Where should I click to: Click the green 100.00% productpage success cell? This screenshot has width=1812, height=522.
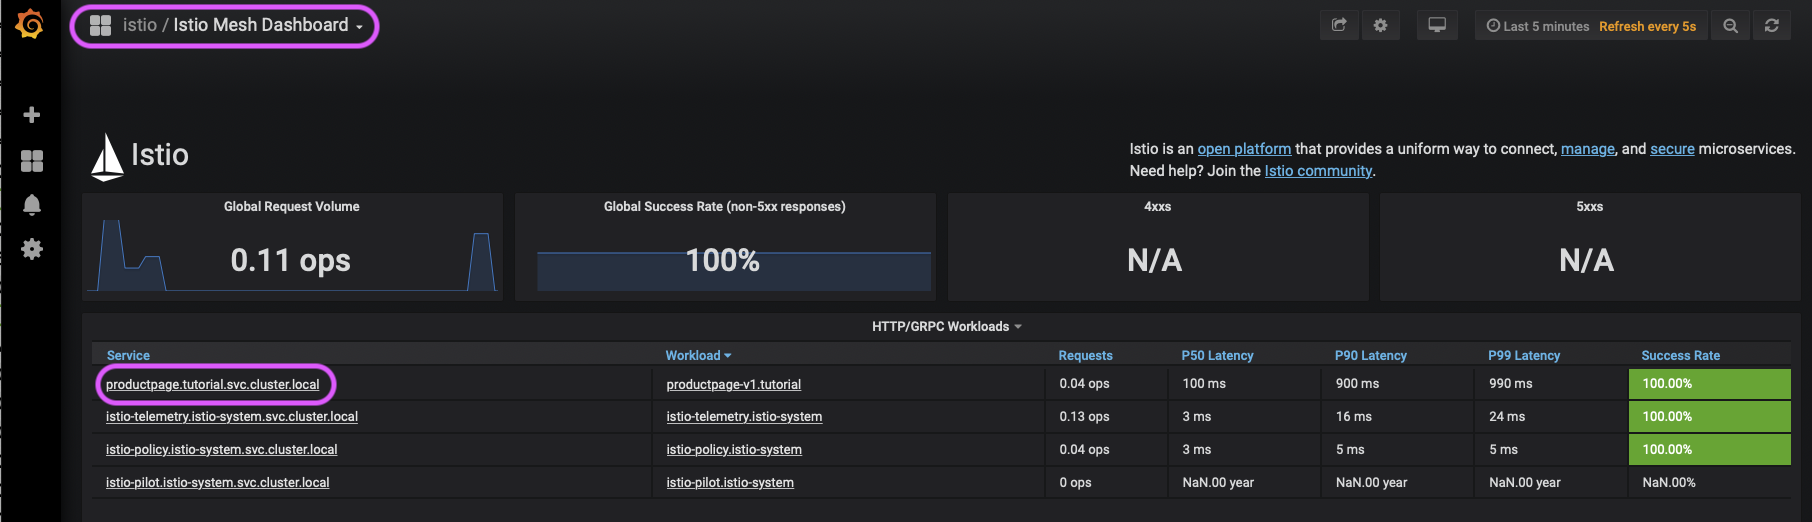click(x=1708, y=384)
